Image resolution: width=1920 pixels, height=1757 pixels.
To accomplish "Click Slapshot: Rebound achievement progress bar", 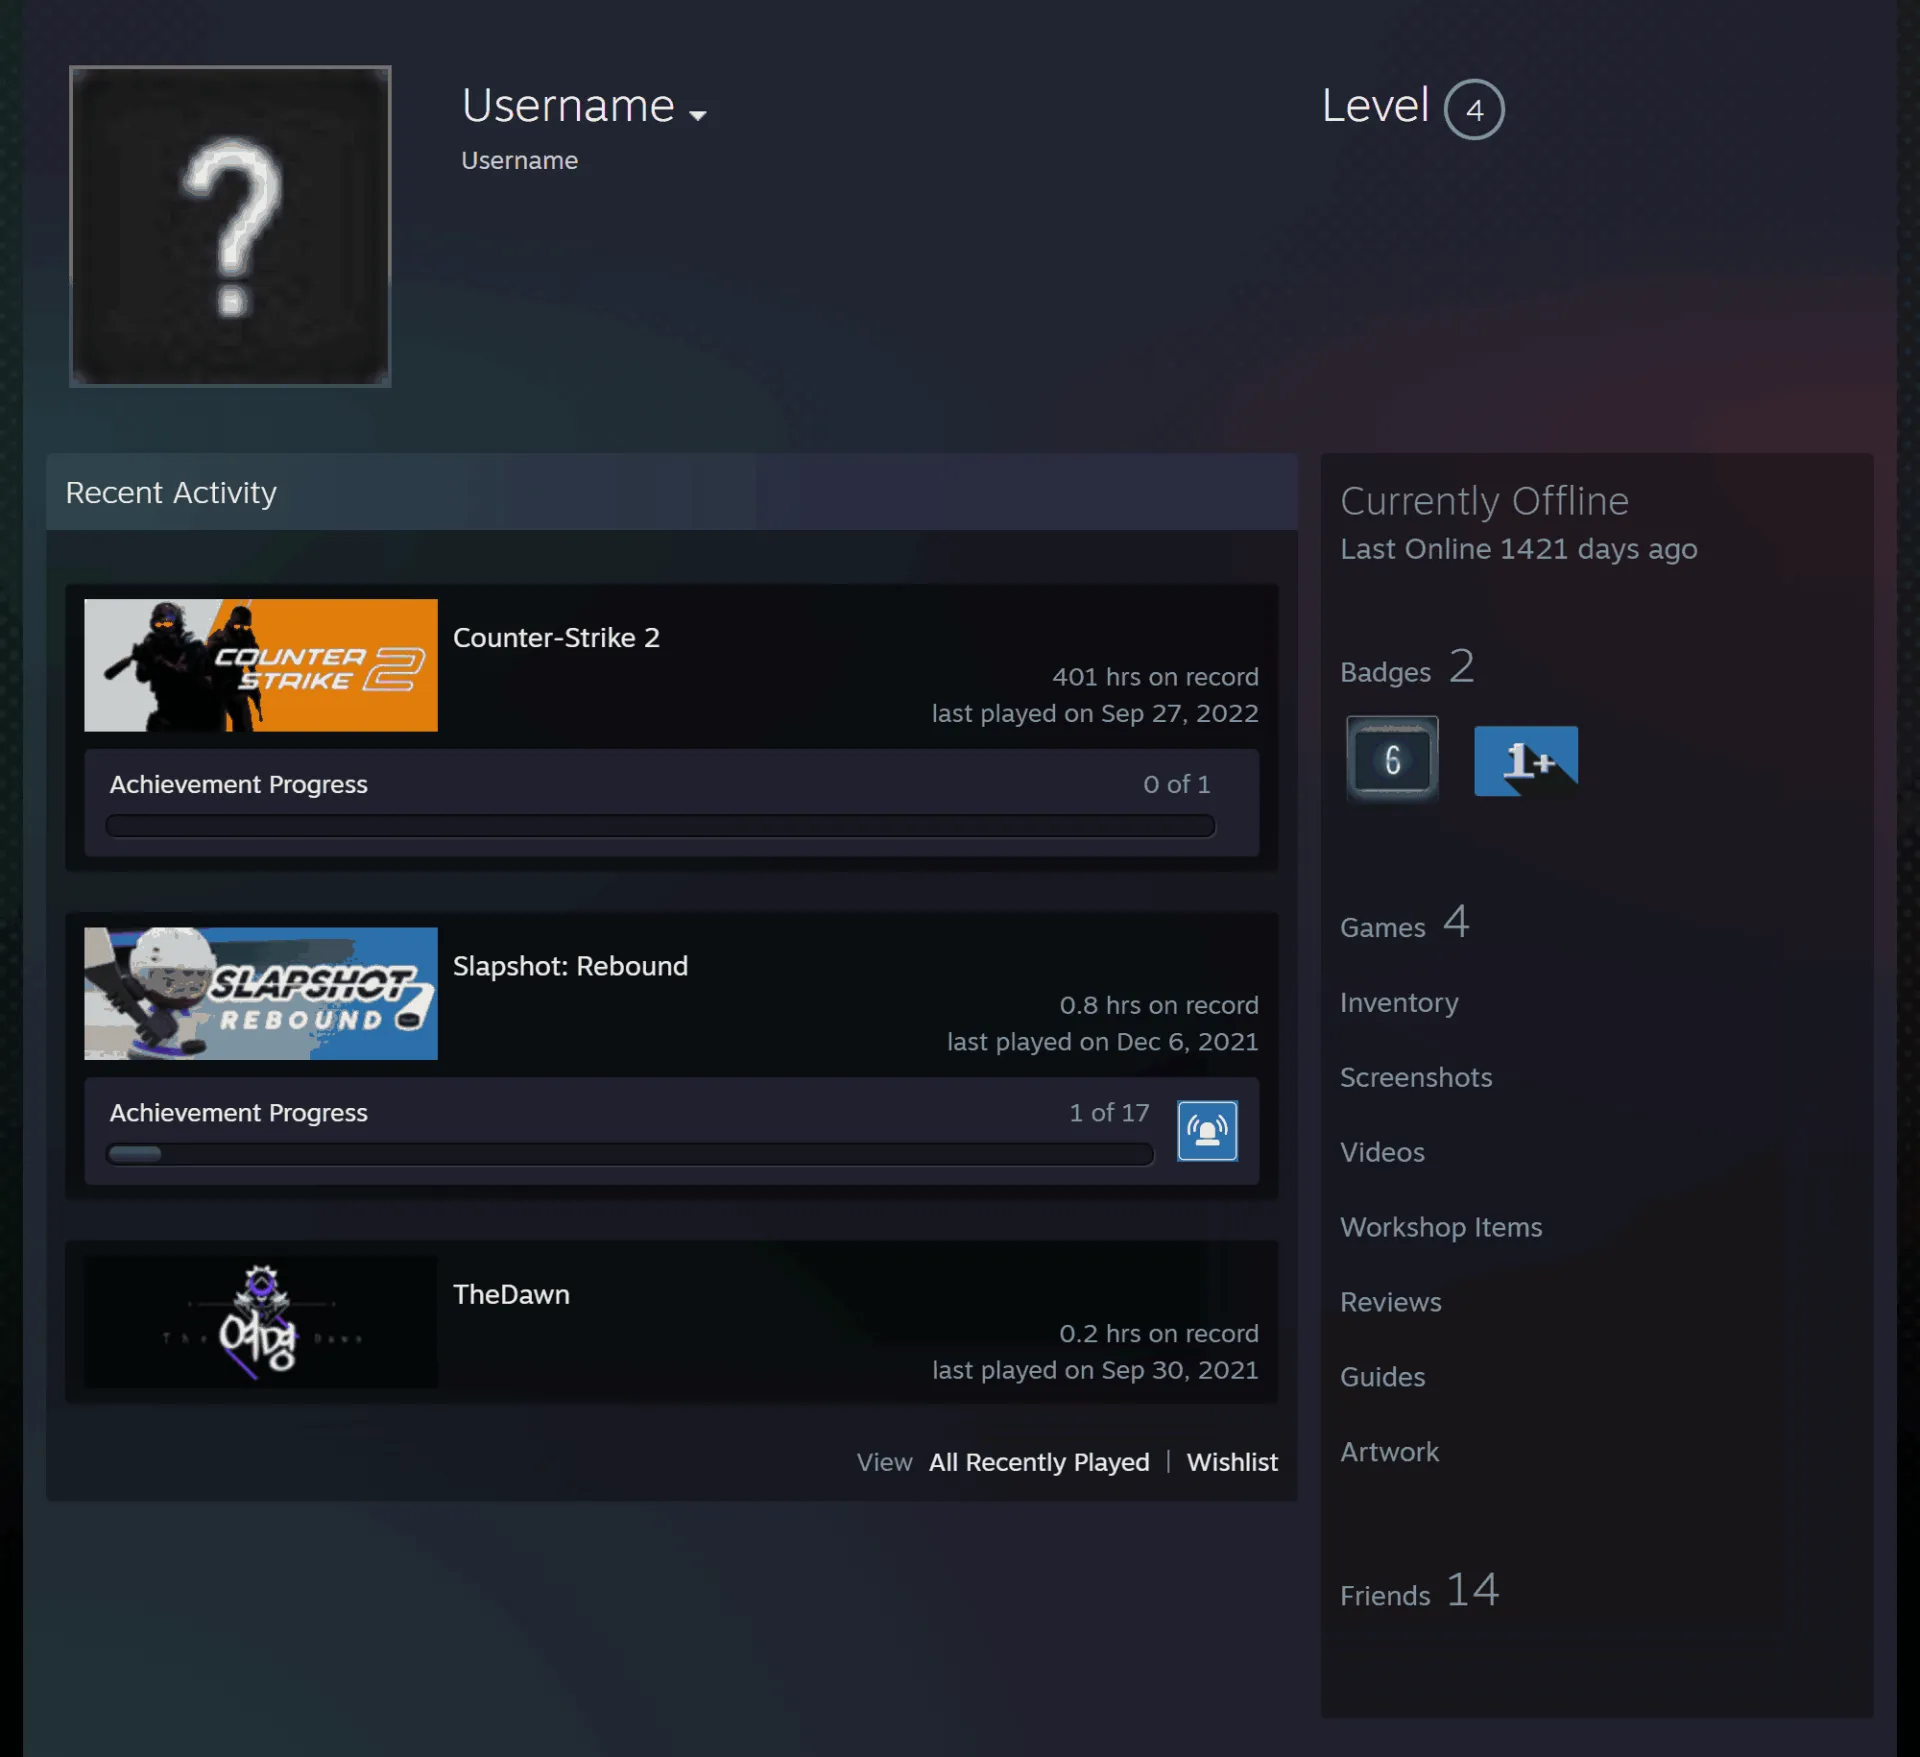I will tap(630, 1154).
